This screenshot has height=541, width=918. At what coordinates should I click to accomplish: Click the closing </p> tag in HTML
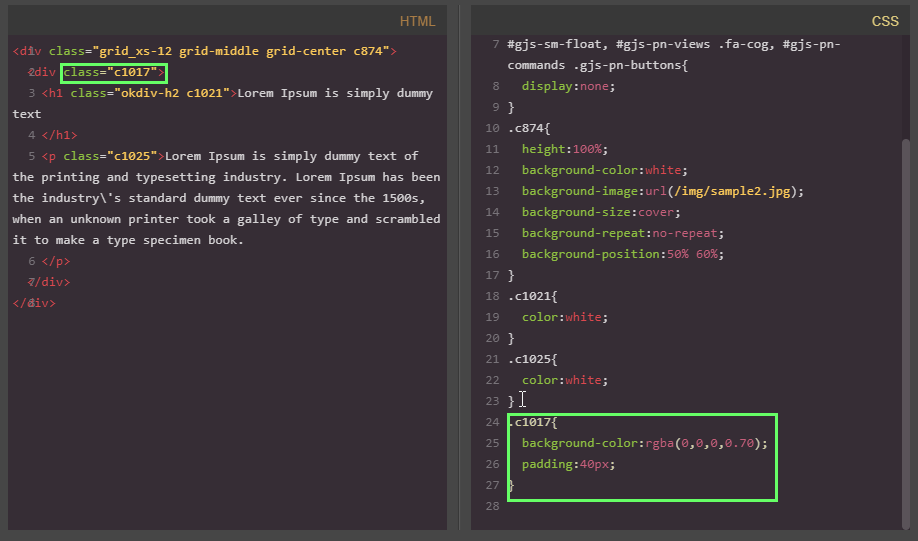click(x=56, y=261)
